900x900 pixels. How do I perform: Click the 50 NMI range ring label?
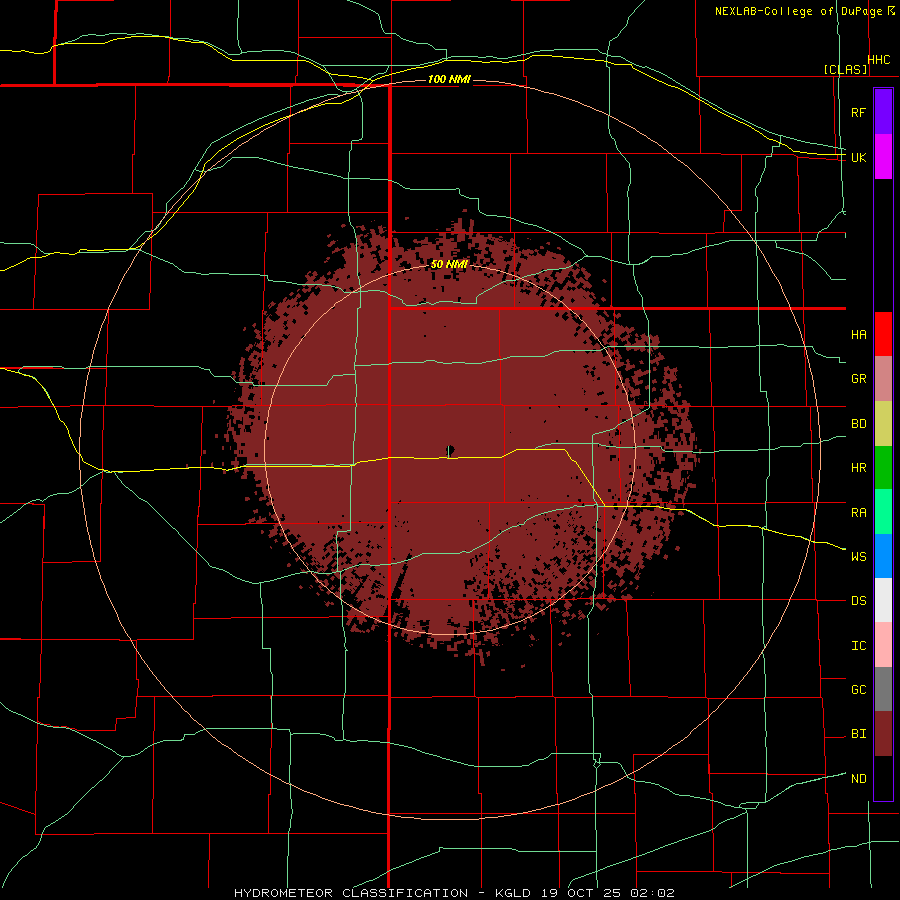click(x=449, y=264)
